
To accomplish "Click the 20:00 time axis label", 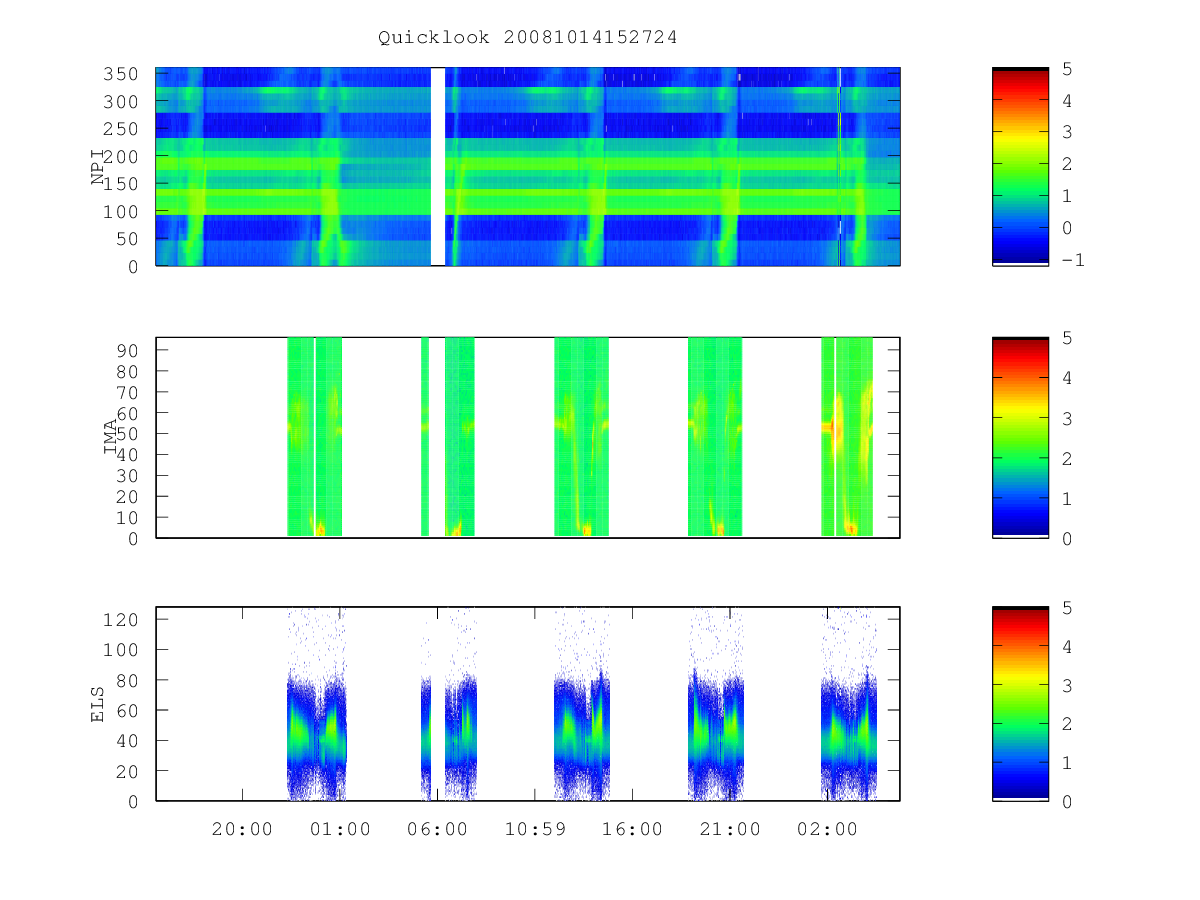I will (242, 829).
